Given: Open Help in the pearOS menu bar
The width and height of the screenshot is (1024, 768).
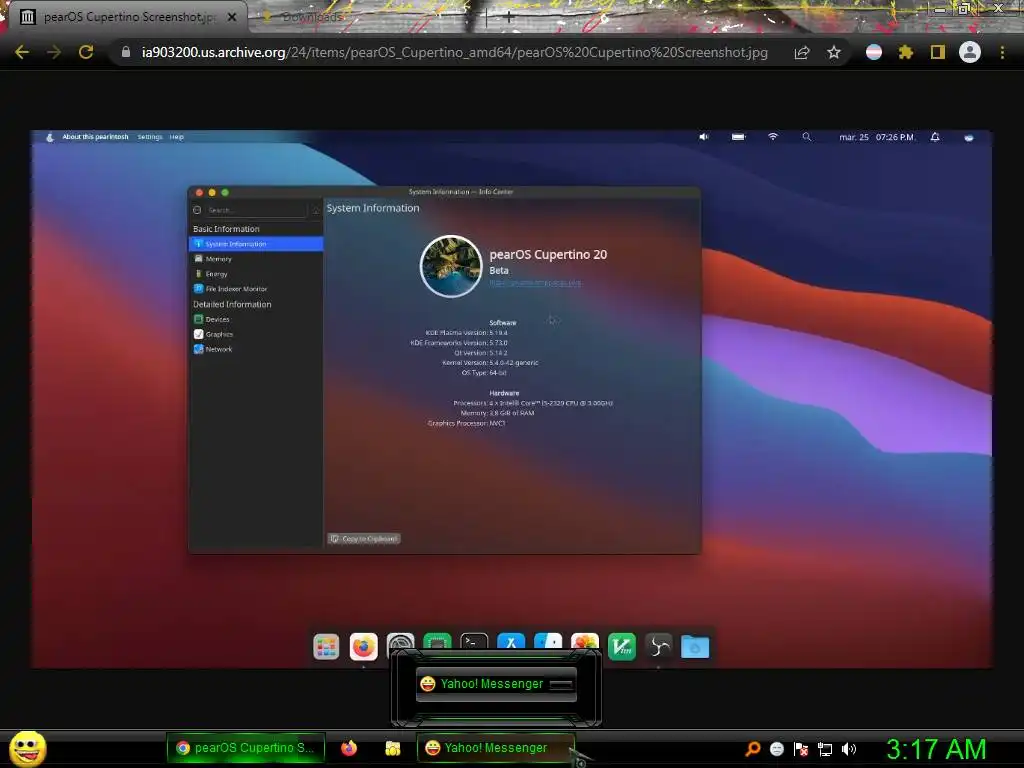Looking at the screenshot, I should coord(177,136).
